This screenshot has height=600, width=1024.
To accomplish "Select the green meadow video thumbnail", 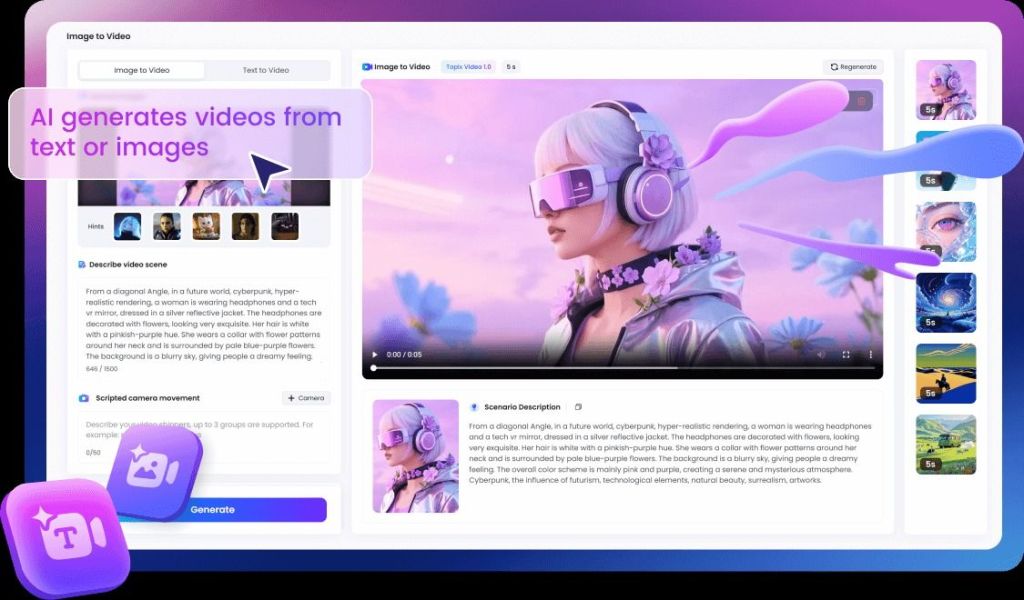I will tap(945, 444).
